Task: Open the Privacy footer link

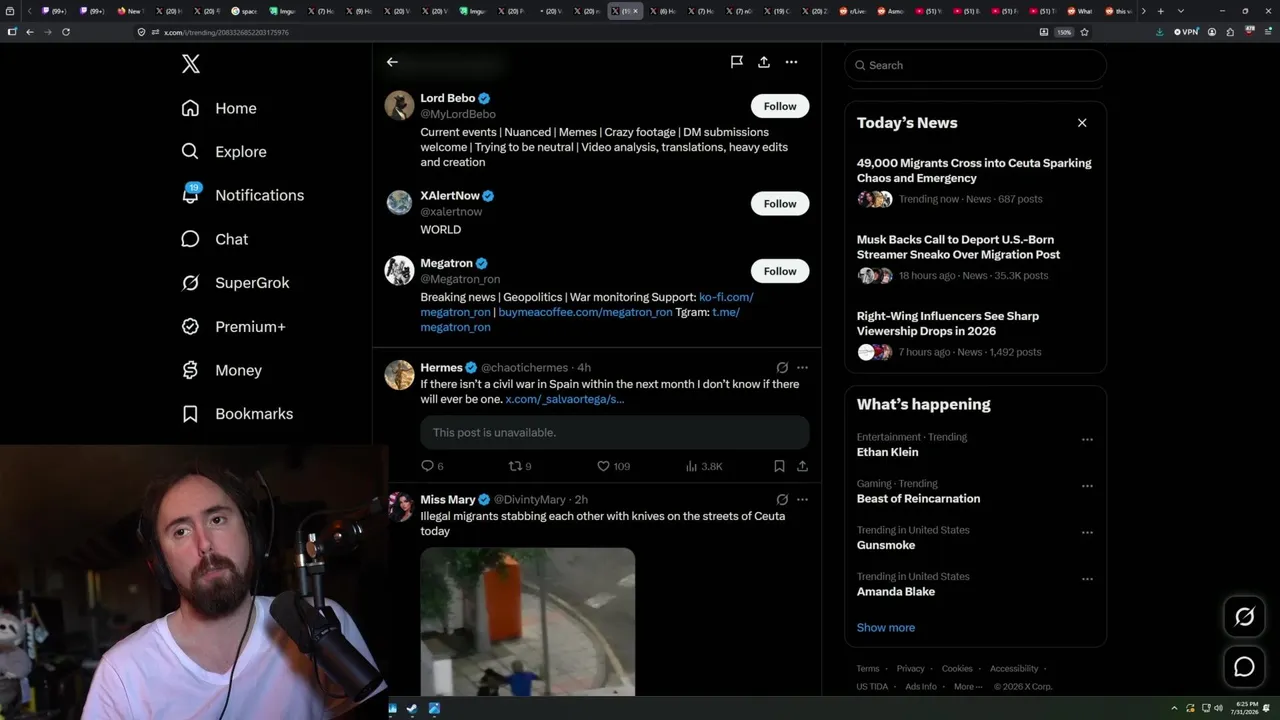Action: [x=911, y=669]
